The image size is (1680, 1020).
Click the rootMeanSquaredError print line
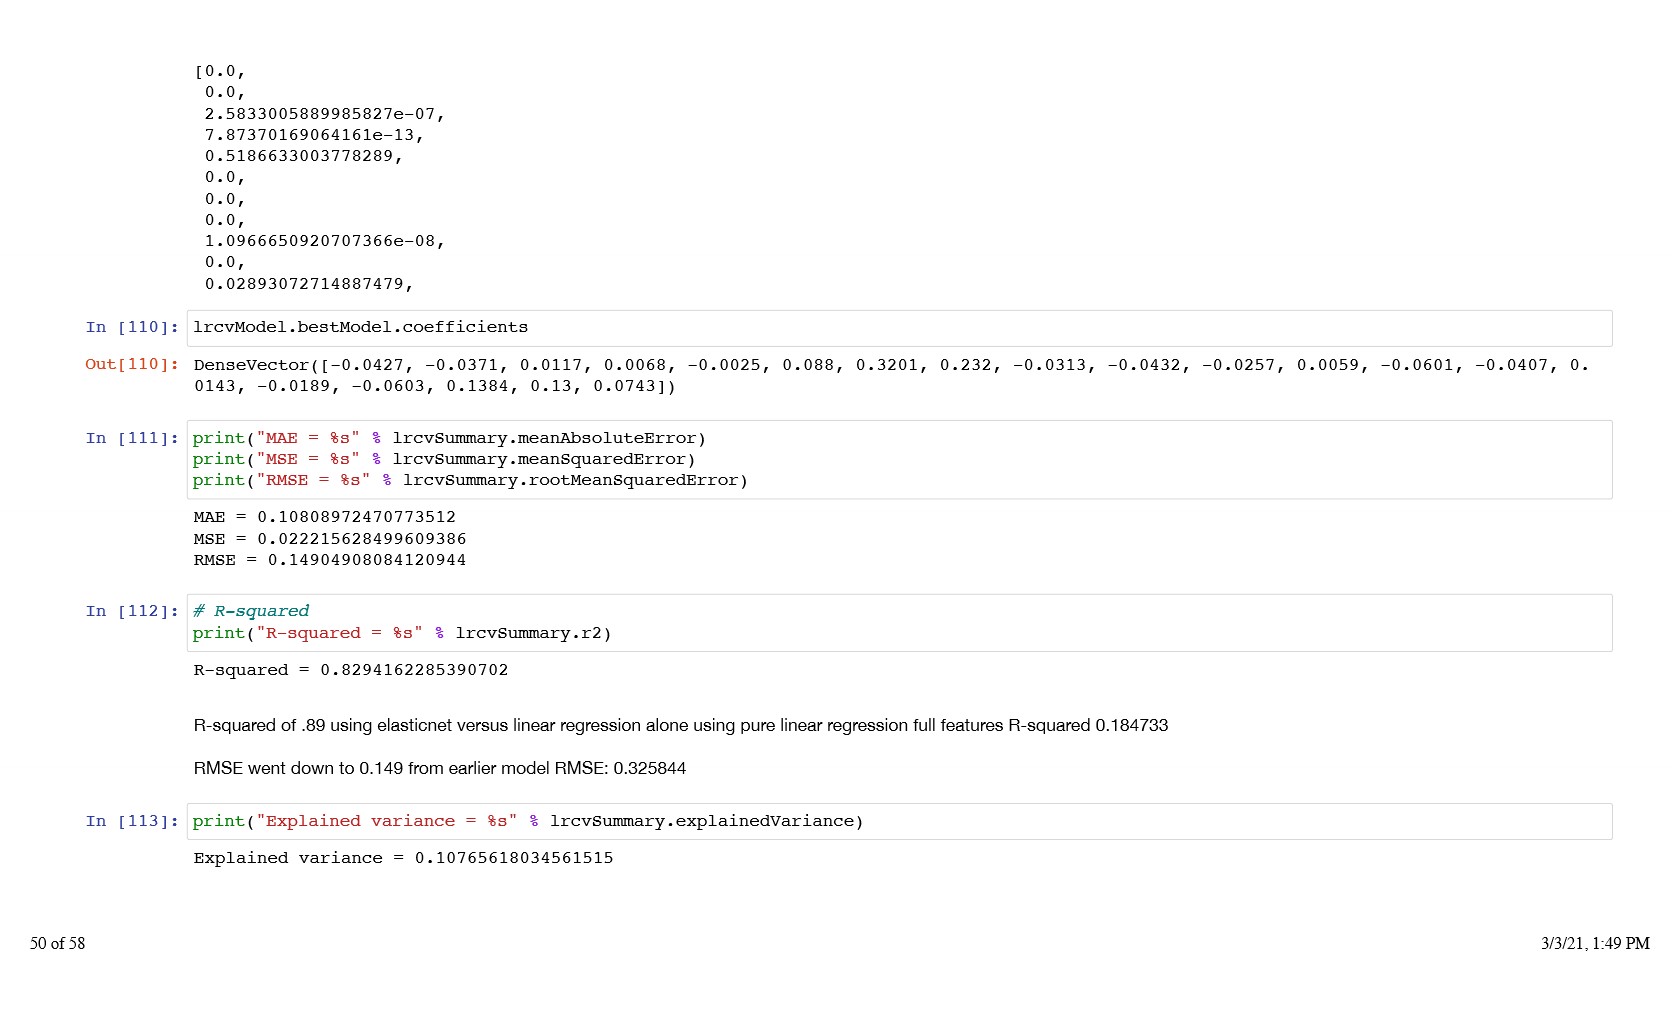click(x=470, y=481)
